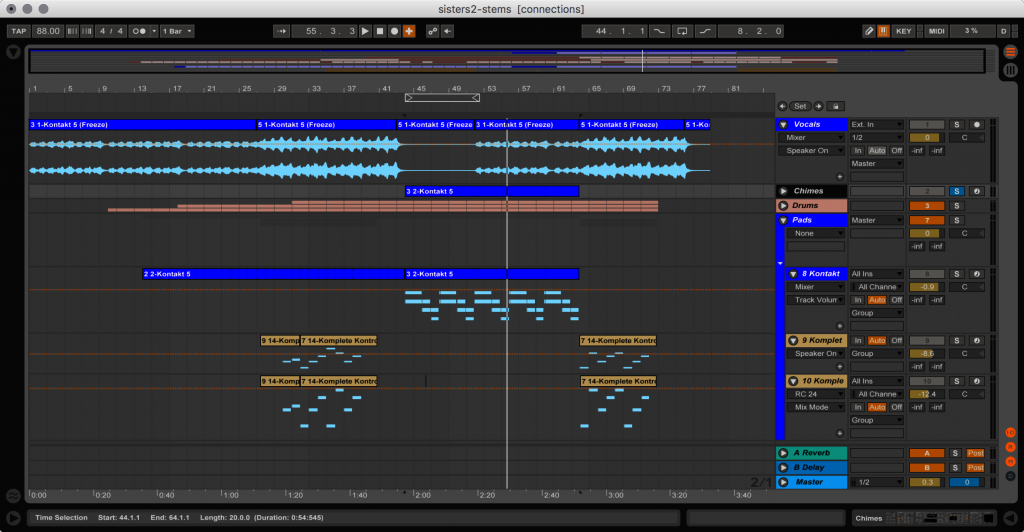Open the quantization 1 Bar dropdown
1024x532 pixels.
point(177,31)
